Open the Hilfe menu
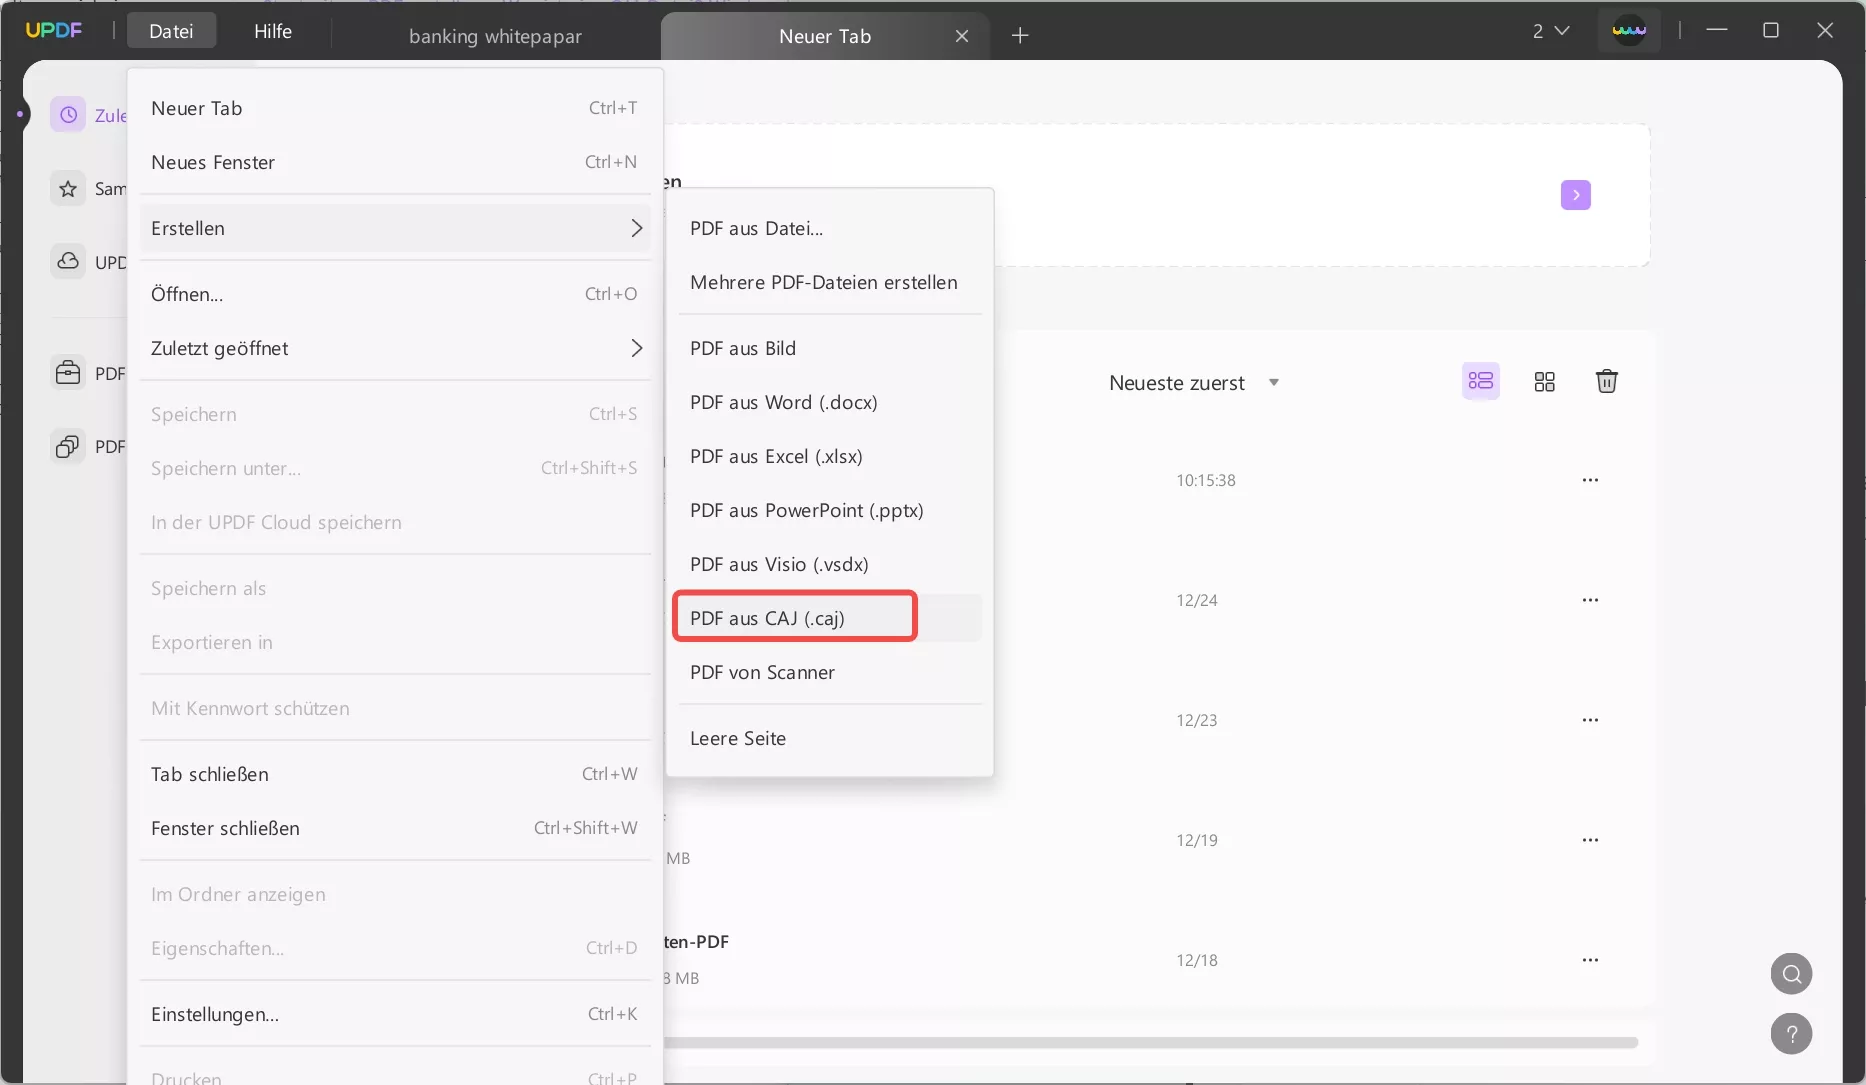Screen dimensions: 1866x1085 (273, 31)
